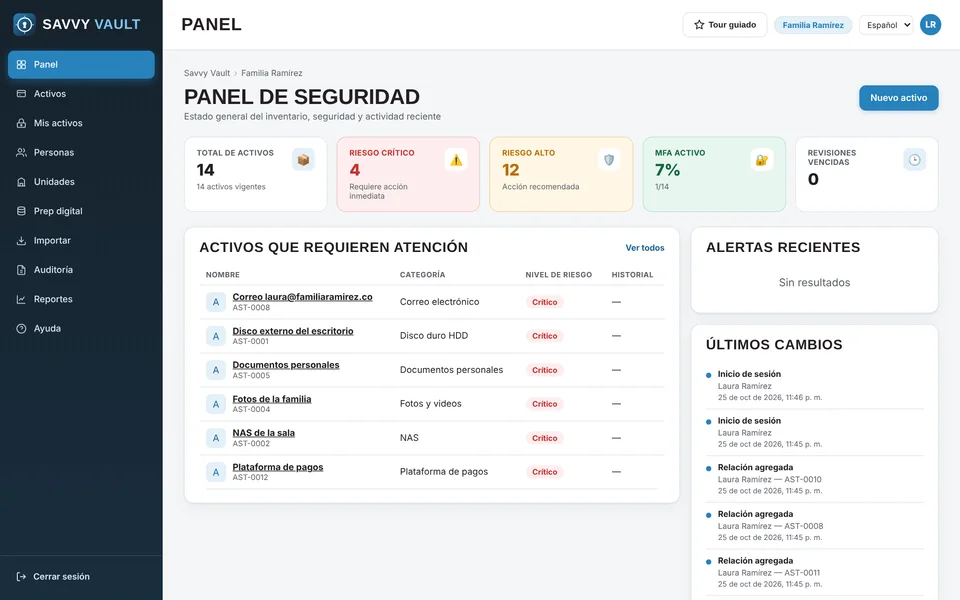The width and height of the screenshot is (960, 600).
Task: Click the Personas people icon
Action: tap(21, 152)
